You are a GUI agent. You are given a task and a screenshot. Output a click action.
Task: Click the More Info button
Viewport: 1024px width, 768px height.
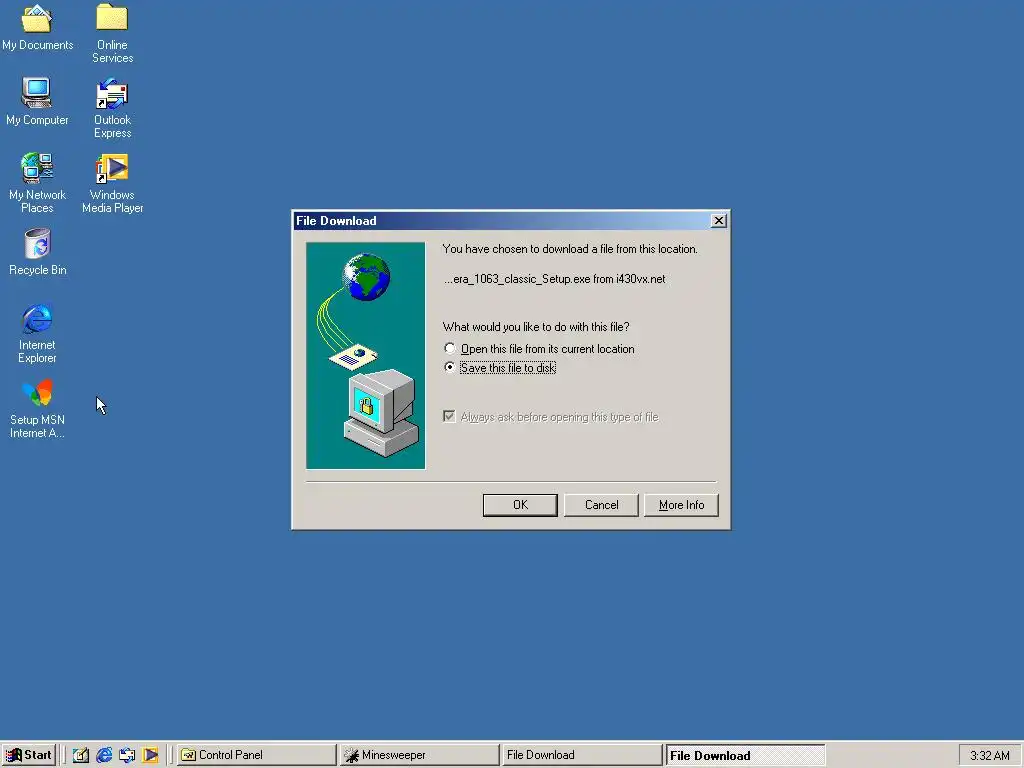(681, 505)
